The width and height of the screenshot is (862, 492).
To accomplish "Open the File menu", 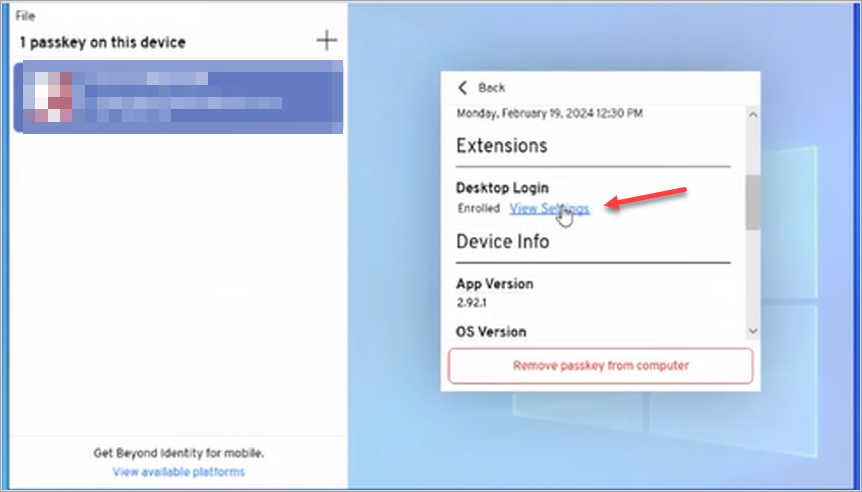I will (x=25, y=17).
